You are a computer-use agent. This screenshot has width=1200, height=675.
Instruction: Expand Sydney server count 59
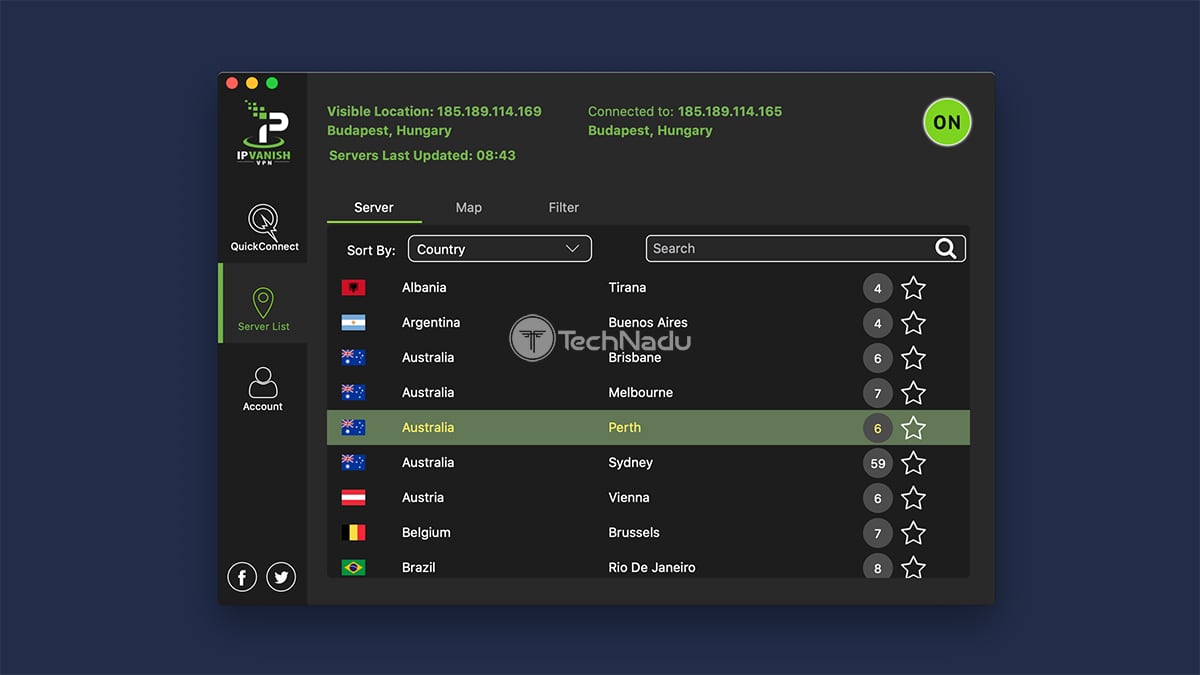coord(878,464)
